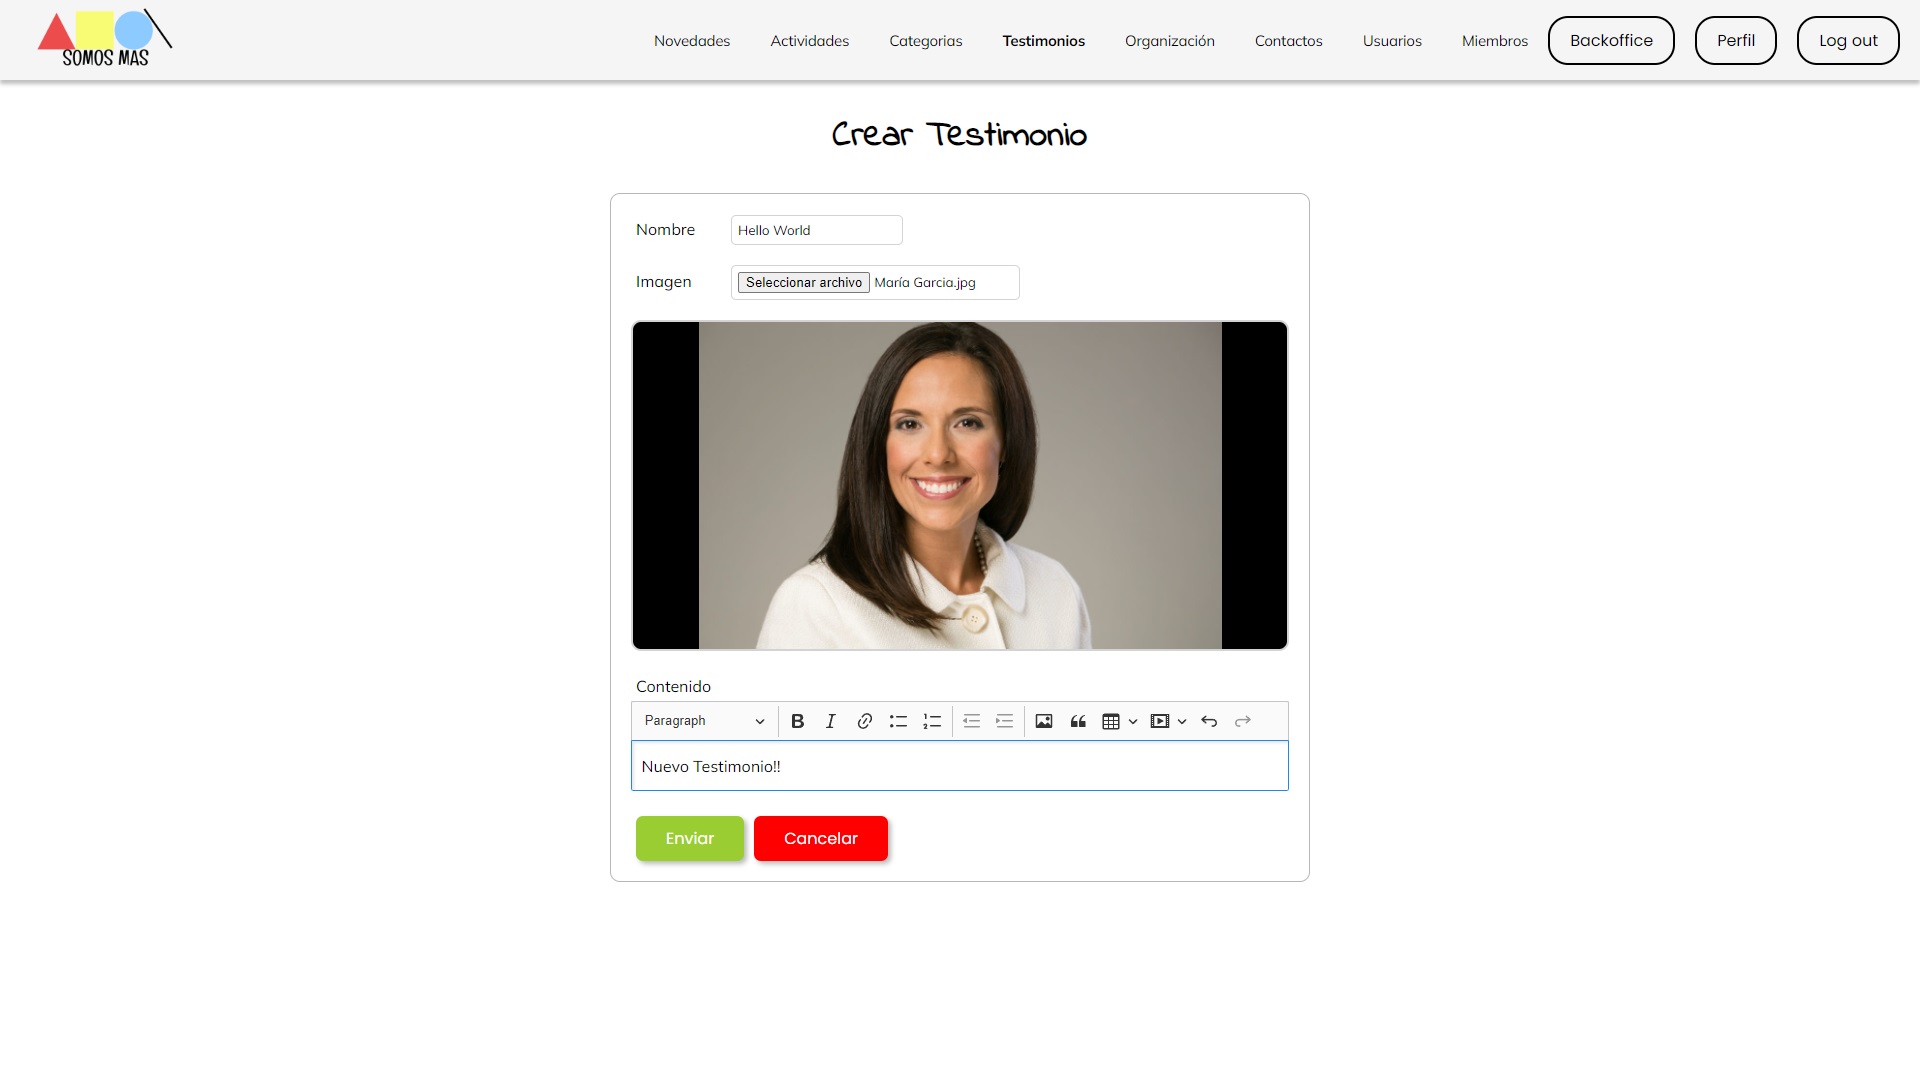The height and width of the screenshot is (1080, 1920).
Task: Click into the Contenido text area
Action: click(x=960, y=766)
